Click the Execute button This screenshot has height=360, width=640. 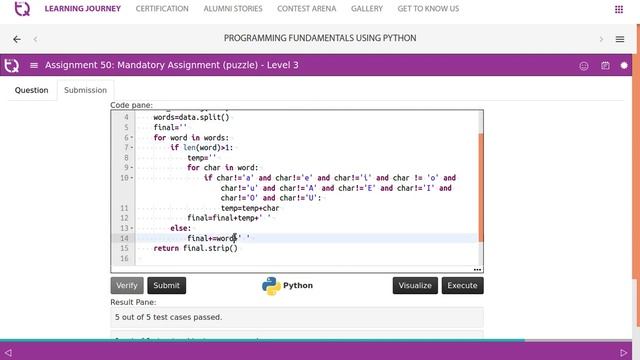click(462, 285)
